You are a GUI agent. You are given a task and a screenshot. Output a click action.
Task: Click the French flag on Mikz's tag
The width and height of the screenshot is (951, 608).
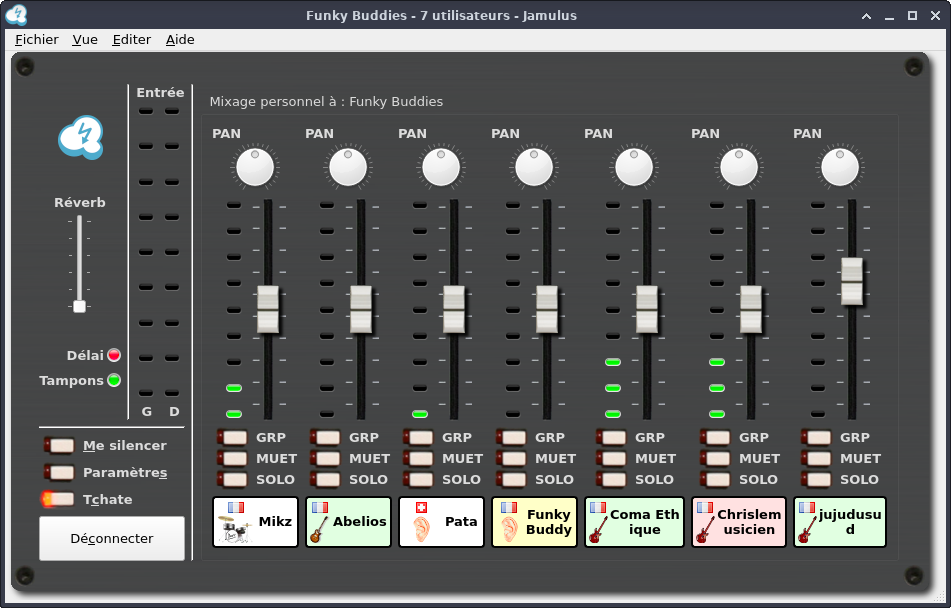(236, 507)
